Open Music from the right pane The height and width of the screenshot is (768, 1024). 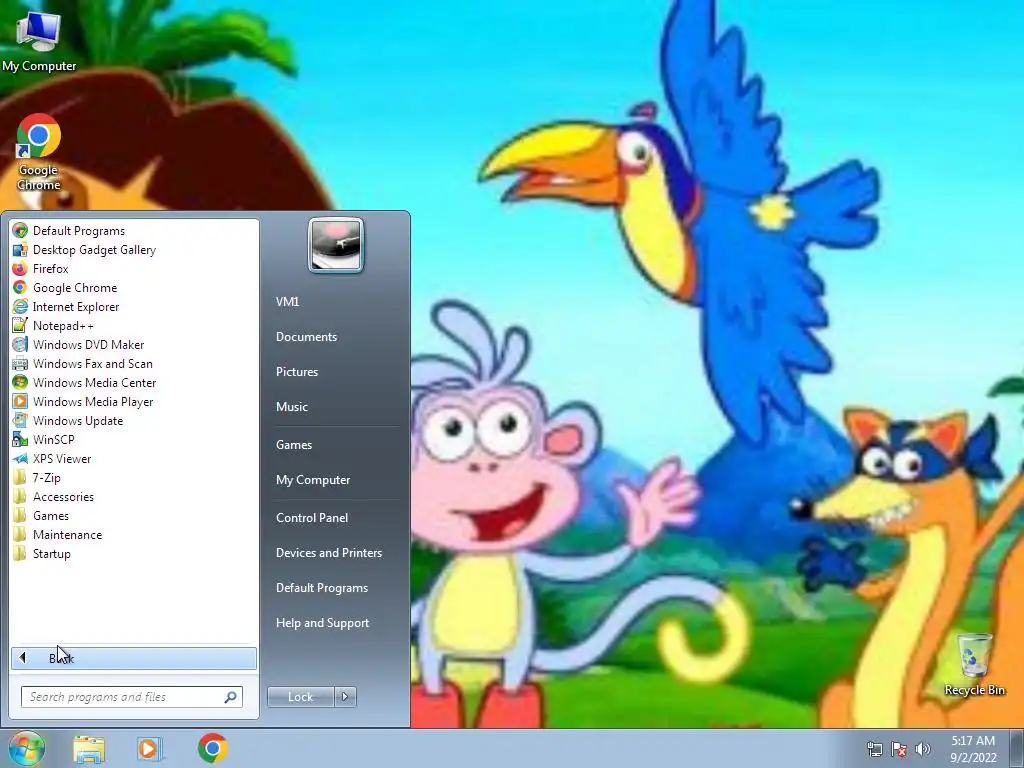[292, 406]
